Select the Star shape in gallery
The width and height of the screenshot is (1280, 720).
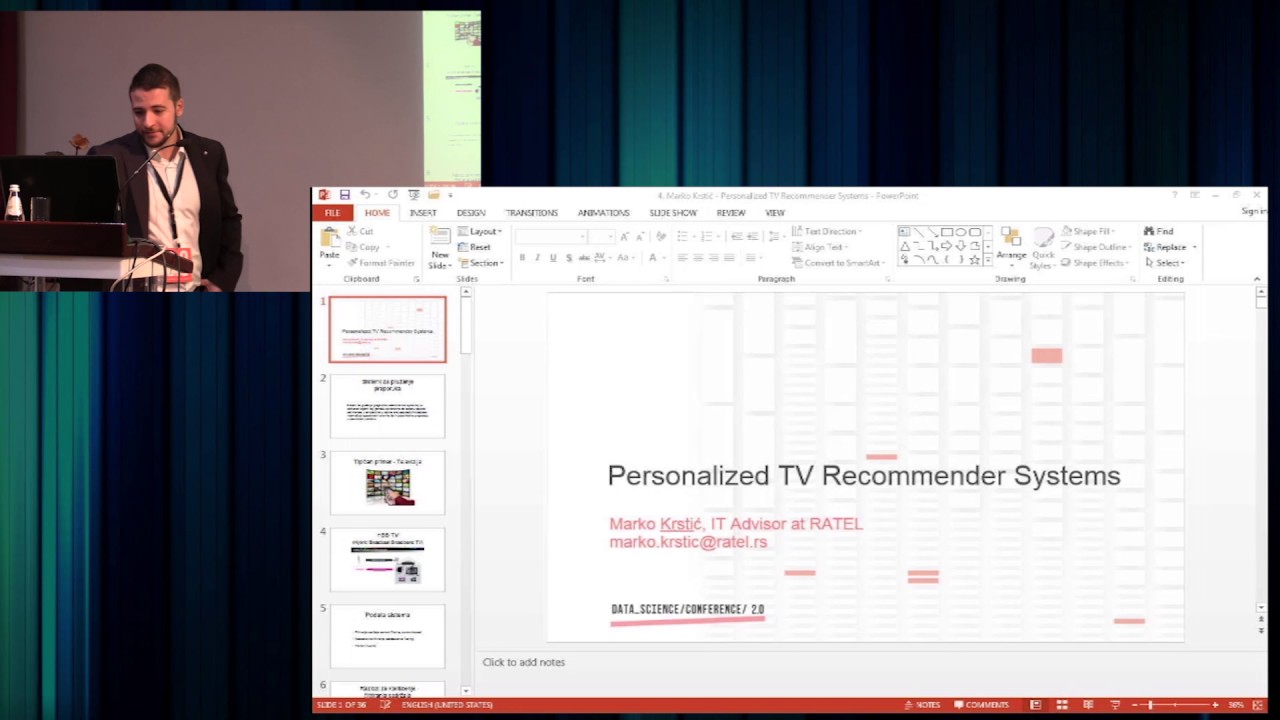[975, 260]
